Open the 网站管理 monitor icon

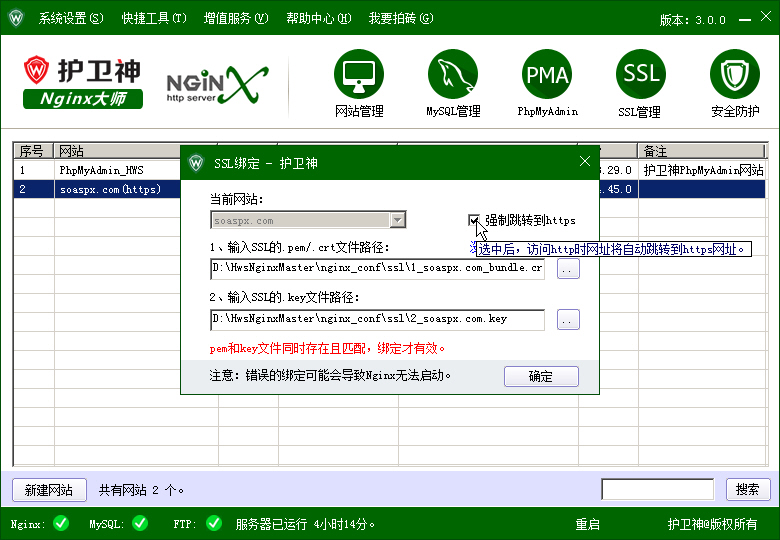(x=358, y=76)
